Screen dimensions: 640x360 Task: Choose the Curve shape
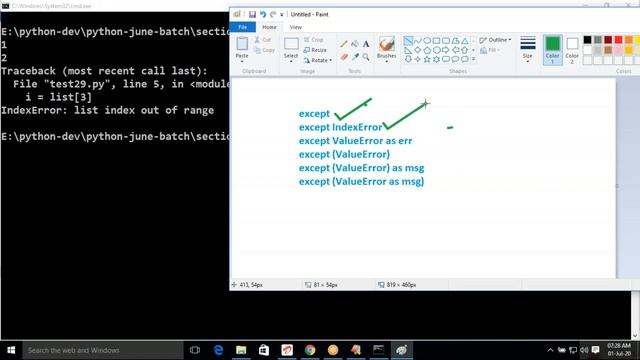[418, 41]
